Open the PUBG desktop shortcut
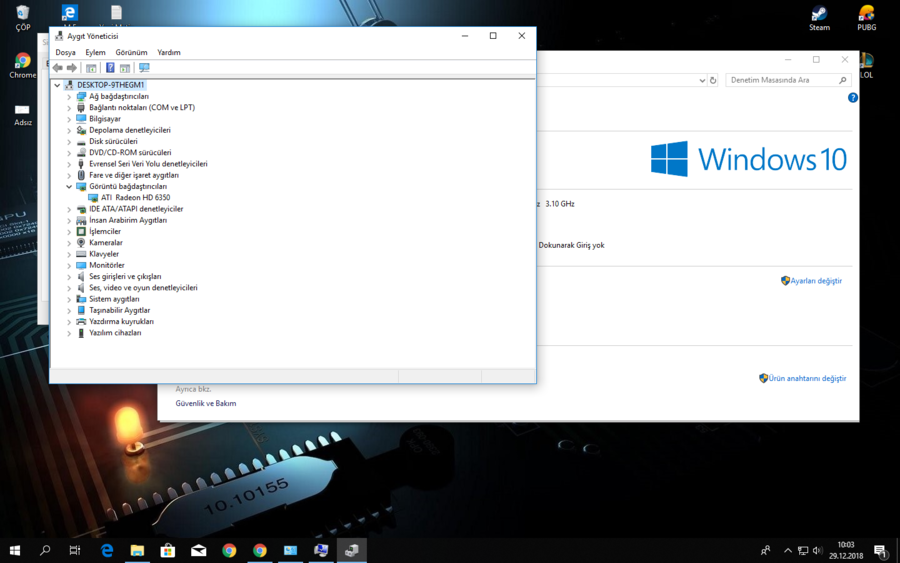 pos(866,17)
